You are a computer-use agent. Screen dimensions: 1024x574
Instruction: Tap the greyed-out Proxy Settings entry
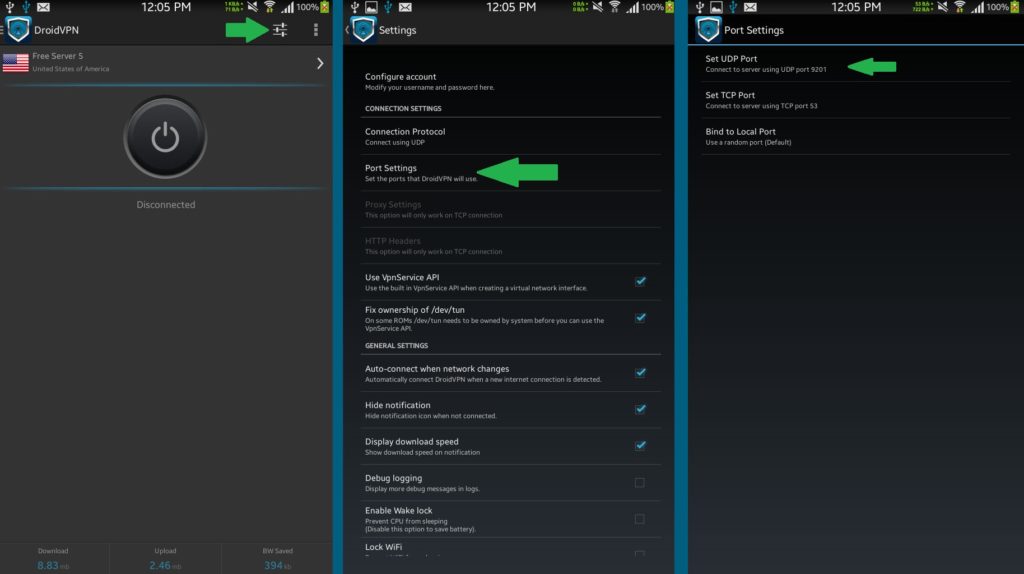click(510, 209)
